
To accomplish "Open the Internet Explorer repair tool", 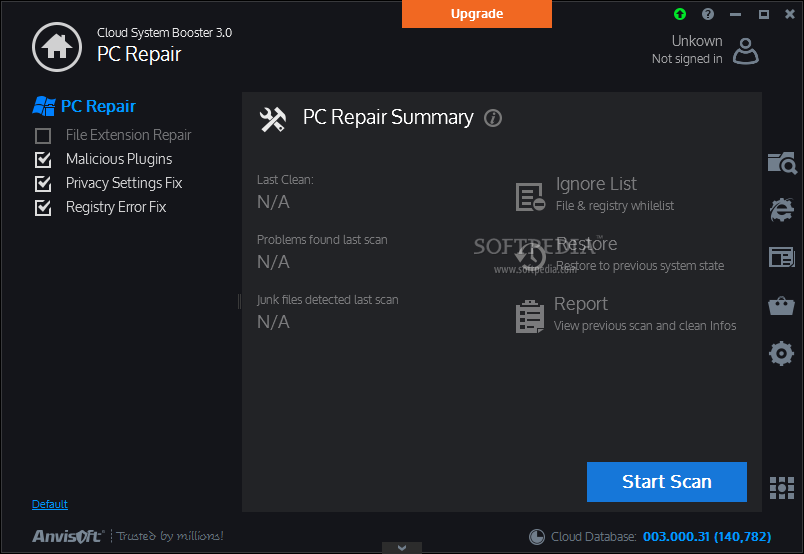I will [781, 209].
